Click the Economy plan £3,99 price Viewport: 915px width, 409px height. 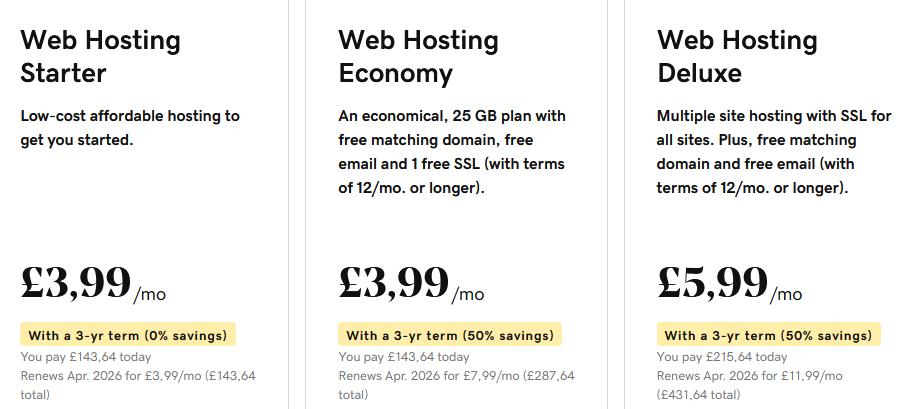[394, 283]
